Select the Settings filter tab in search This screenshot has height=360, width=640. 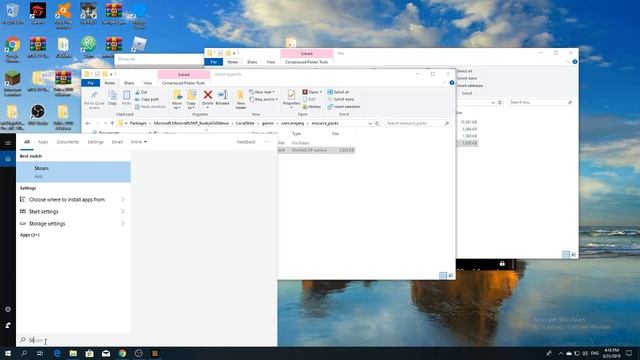click(x=96, y=142)
